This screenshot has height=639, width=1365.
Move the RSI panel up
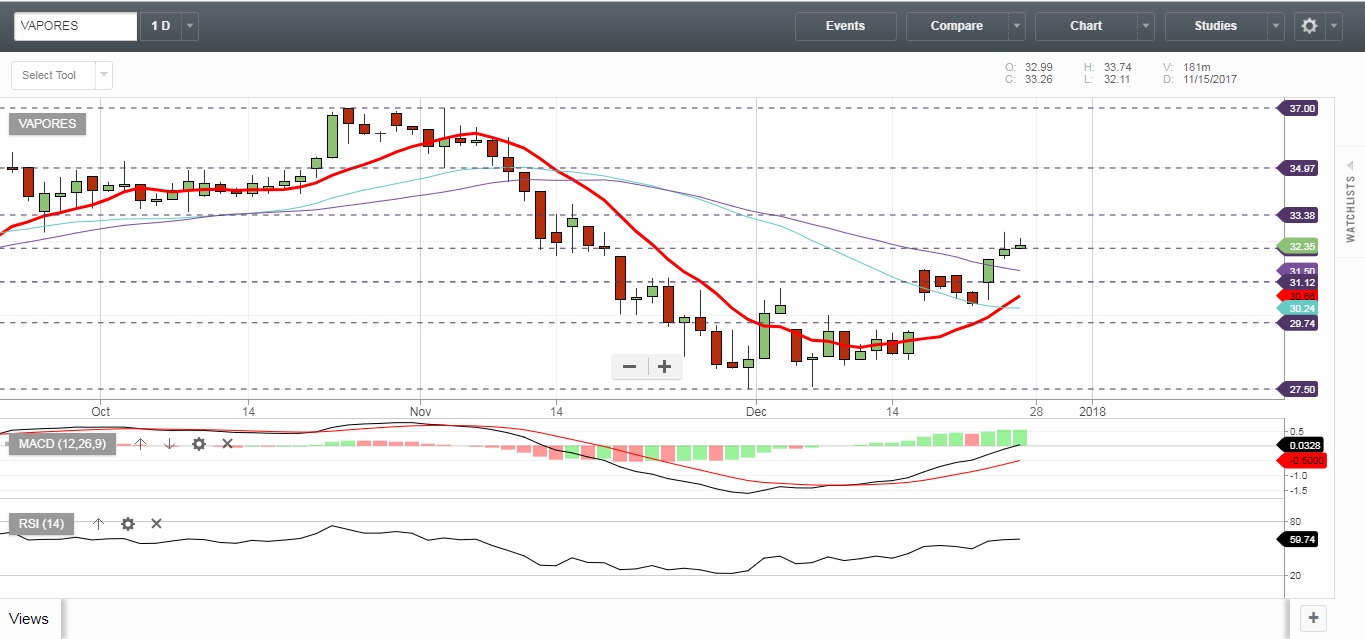coord(99,523)
